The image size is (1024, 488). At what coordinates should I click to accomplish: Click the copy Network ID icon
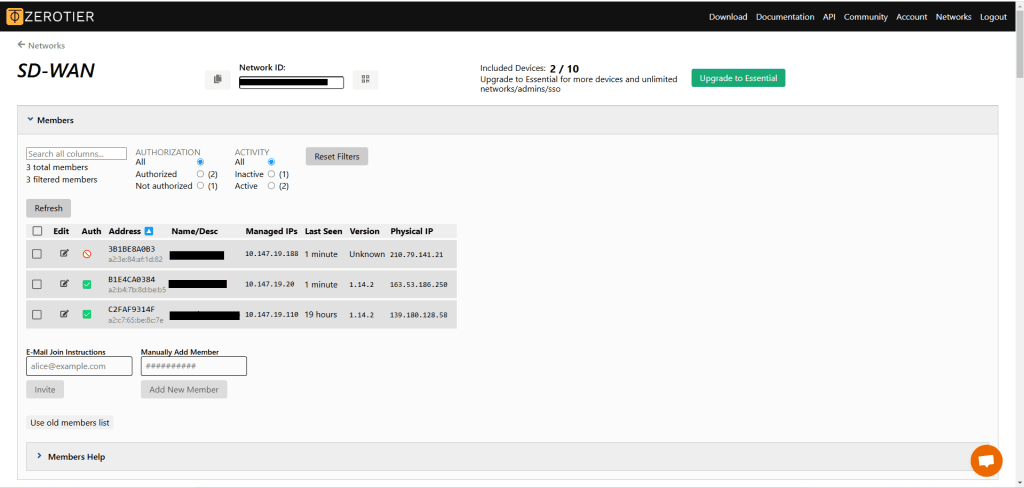coord(217,80)
